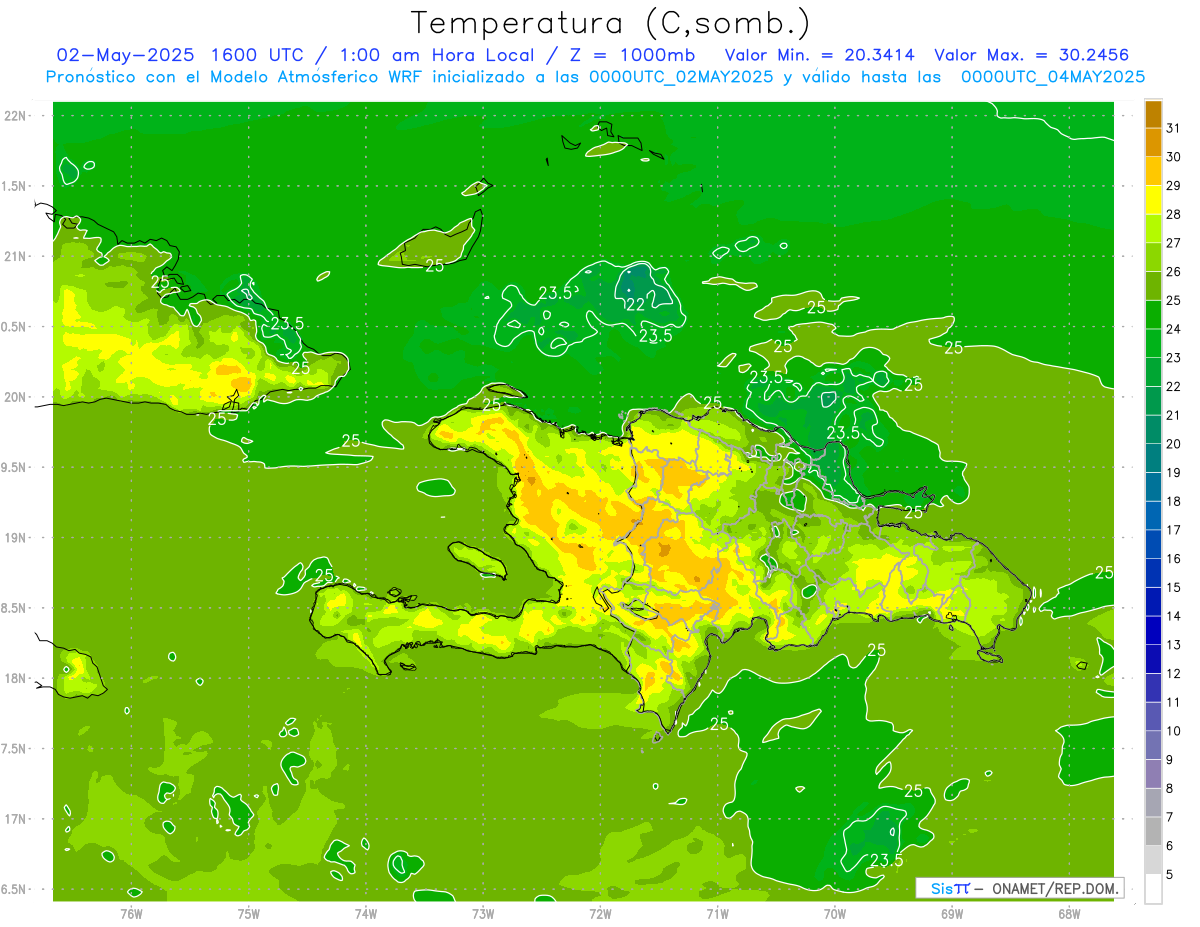Click the 76W longitude axis label
The height and width of the screenshot is (927, 1200).
click(131, 913)
